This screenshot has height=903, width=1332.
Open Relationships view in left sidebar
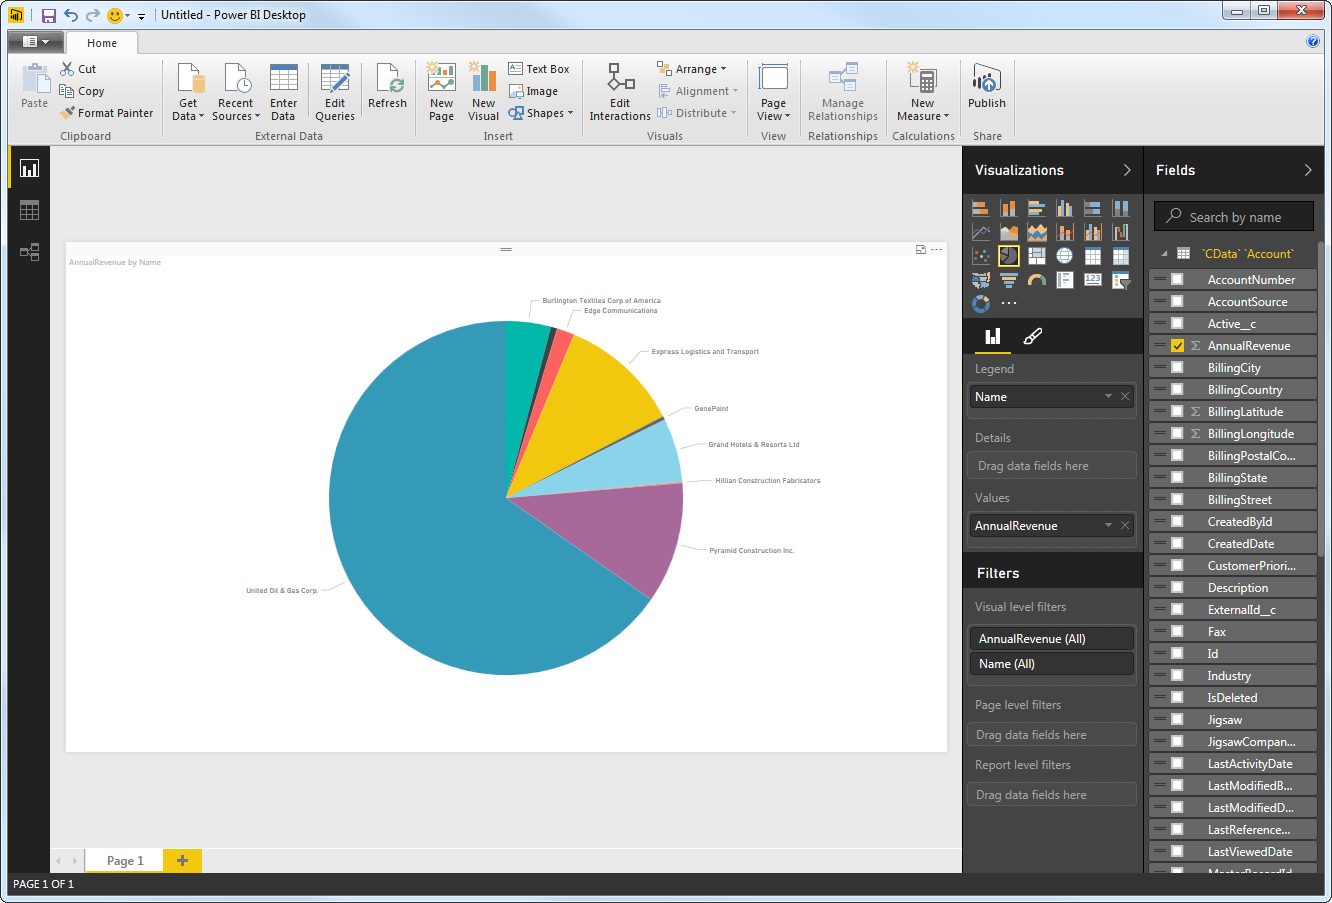29,252
